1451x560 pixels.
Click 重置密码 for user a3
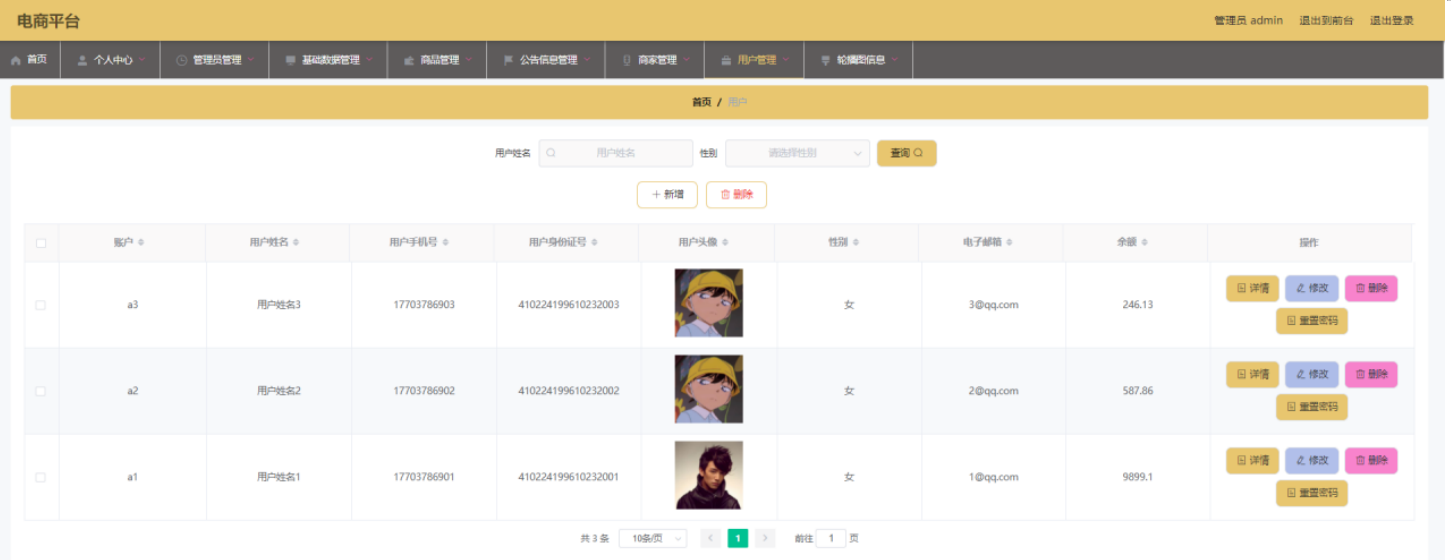(1311, 321)
